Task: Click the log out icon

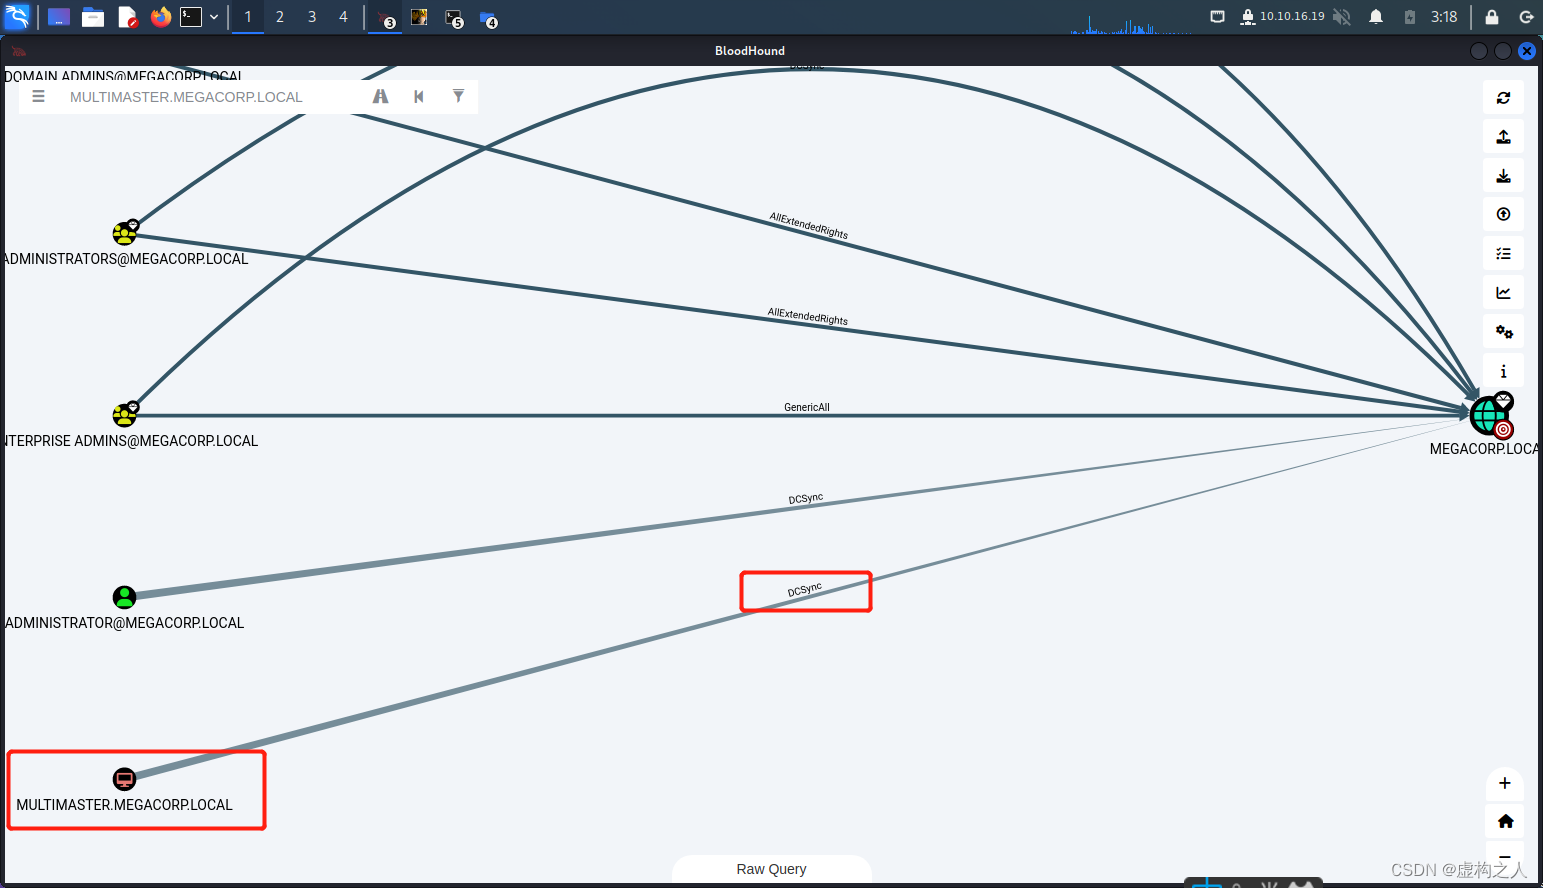Action: (x=1526, y=17)
